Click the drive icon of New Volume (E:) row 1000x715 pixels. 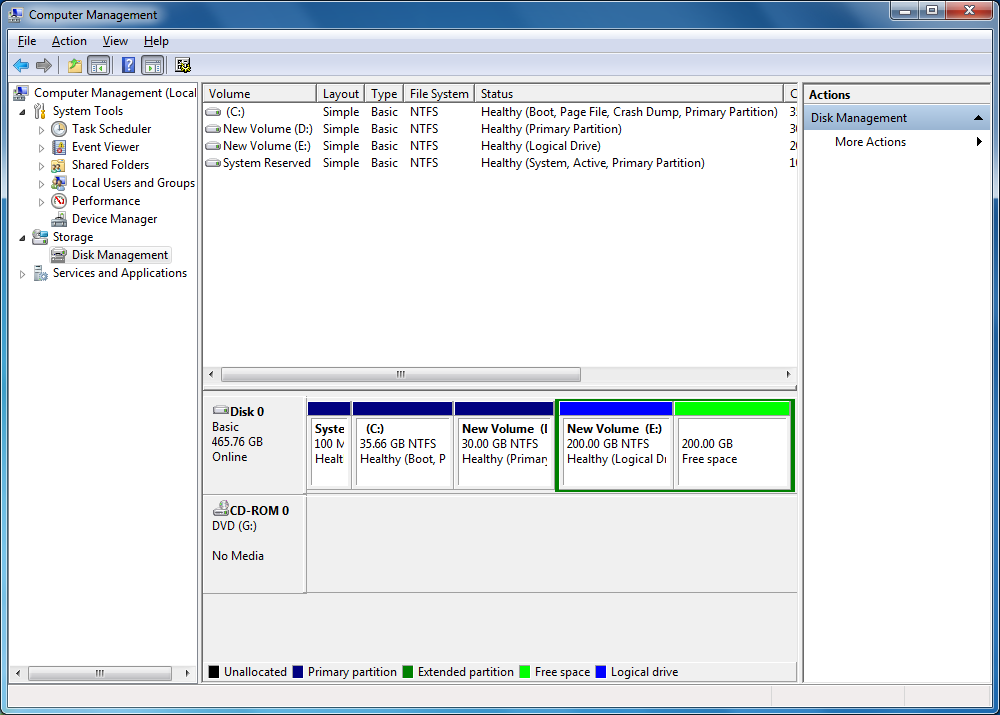[x=213, y=146]
